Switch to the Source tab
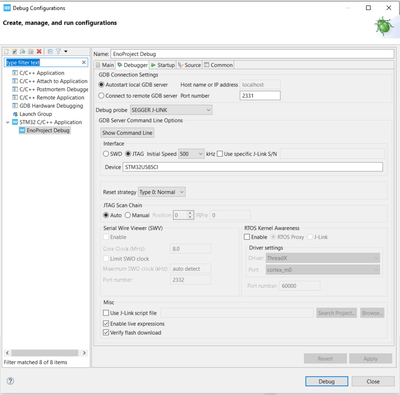The height and width of the screenshot is (395, 400). (x=189, y=65)
